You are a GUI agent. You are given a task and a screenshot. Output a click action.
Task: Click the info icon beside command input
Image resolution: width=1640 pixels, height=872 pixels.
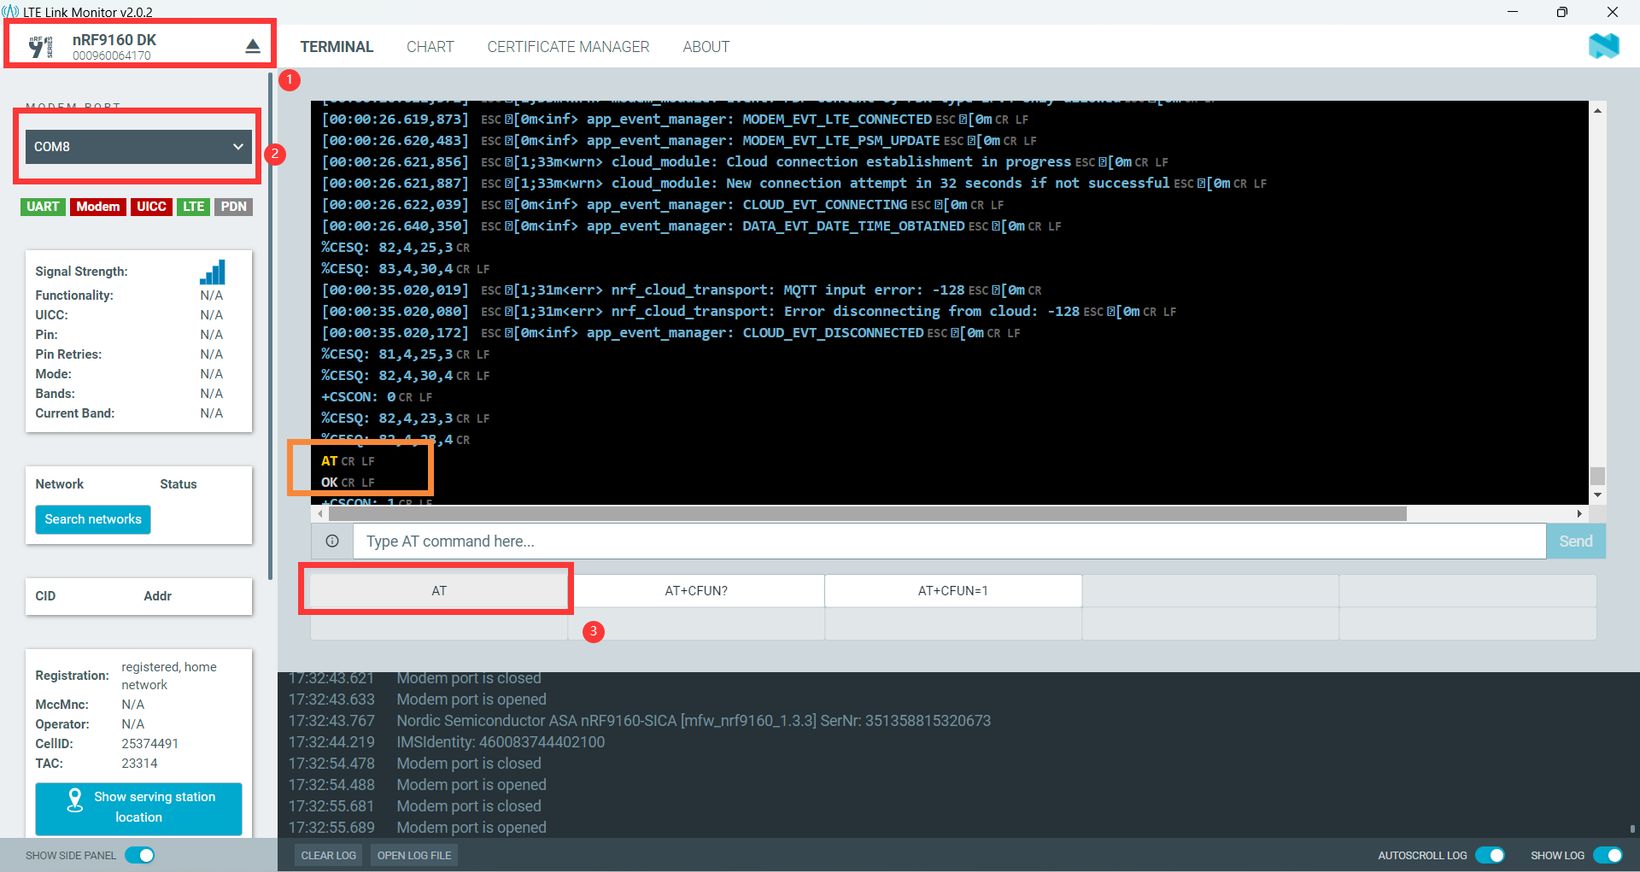pos(332,541)
